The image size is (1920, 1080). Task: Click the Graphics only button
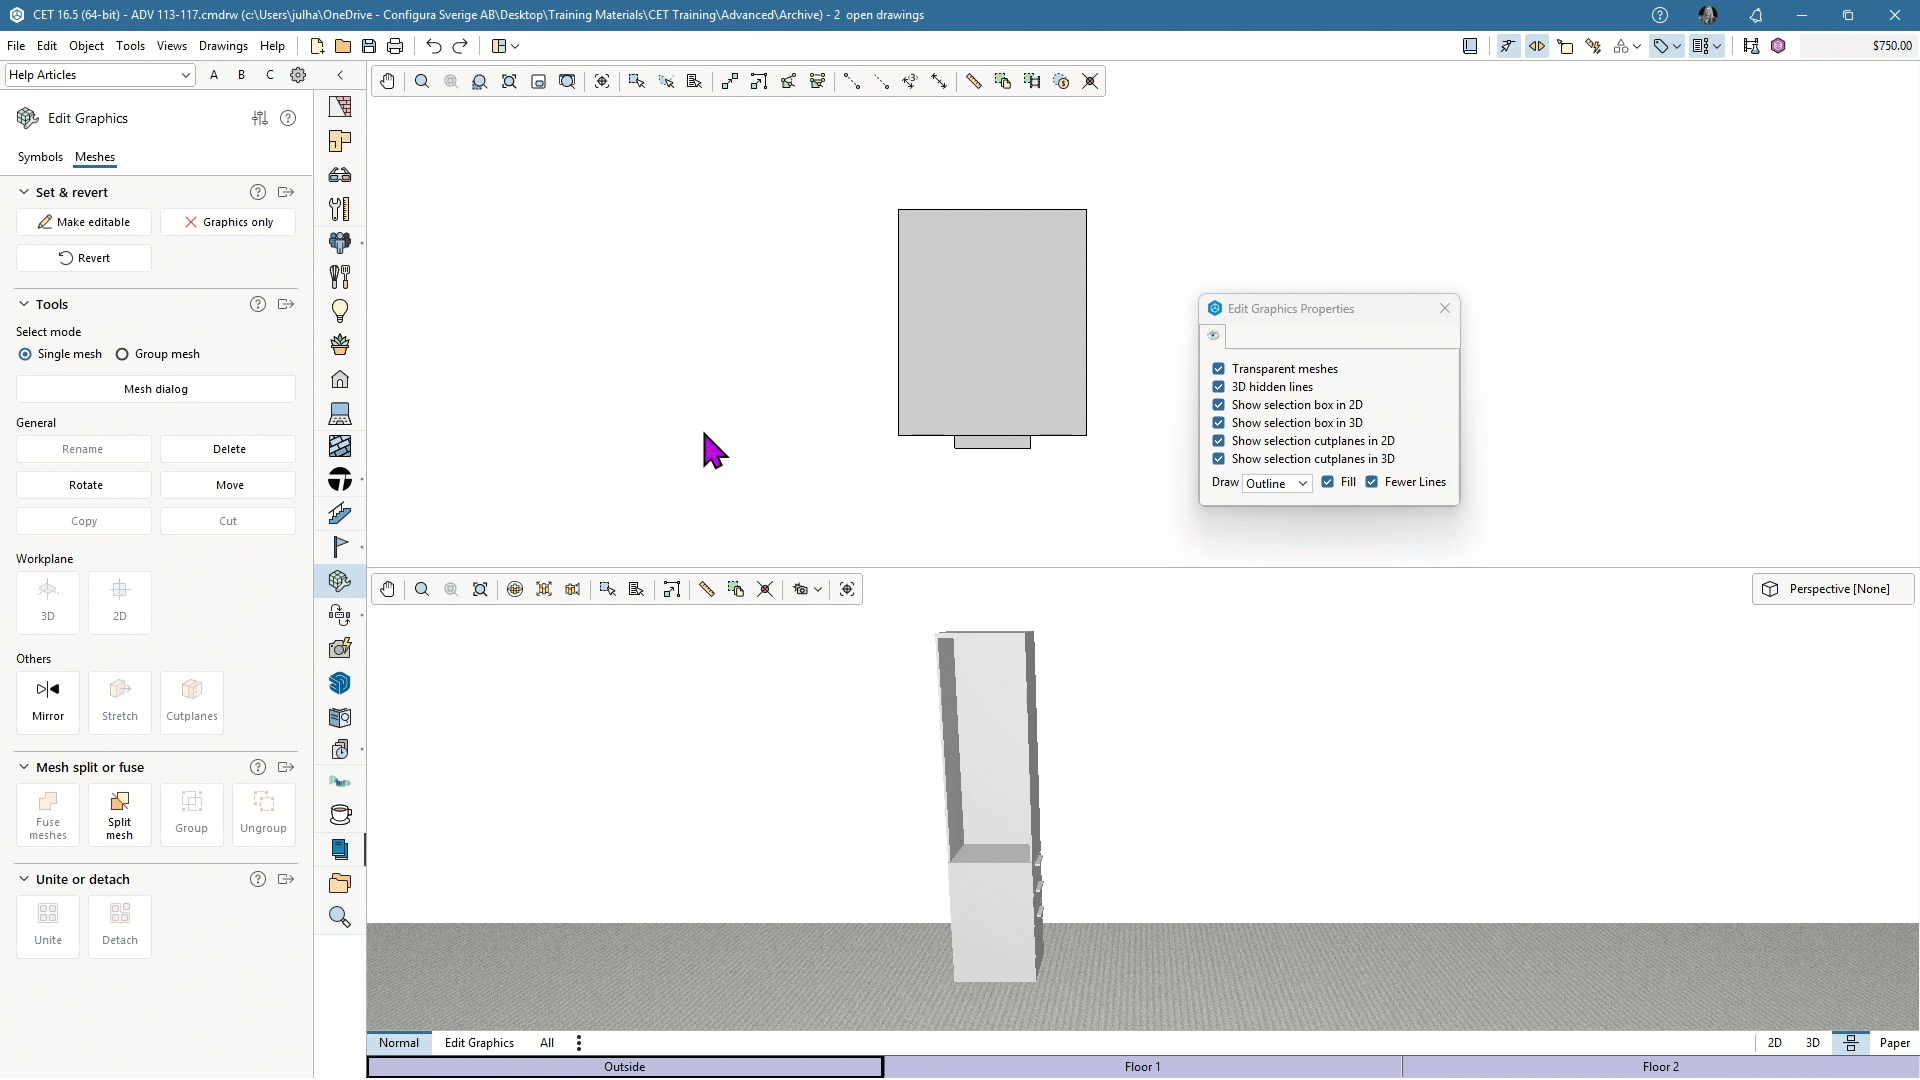(228, 222)
